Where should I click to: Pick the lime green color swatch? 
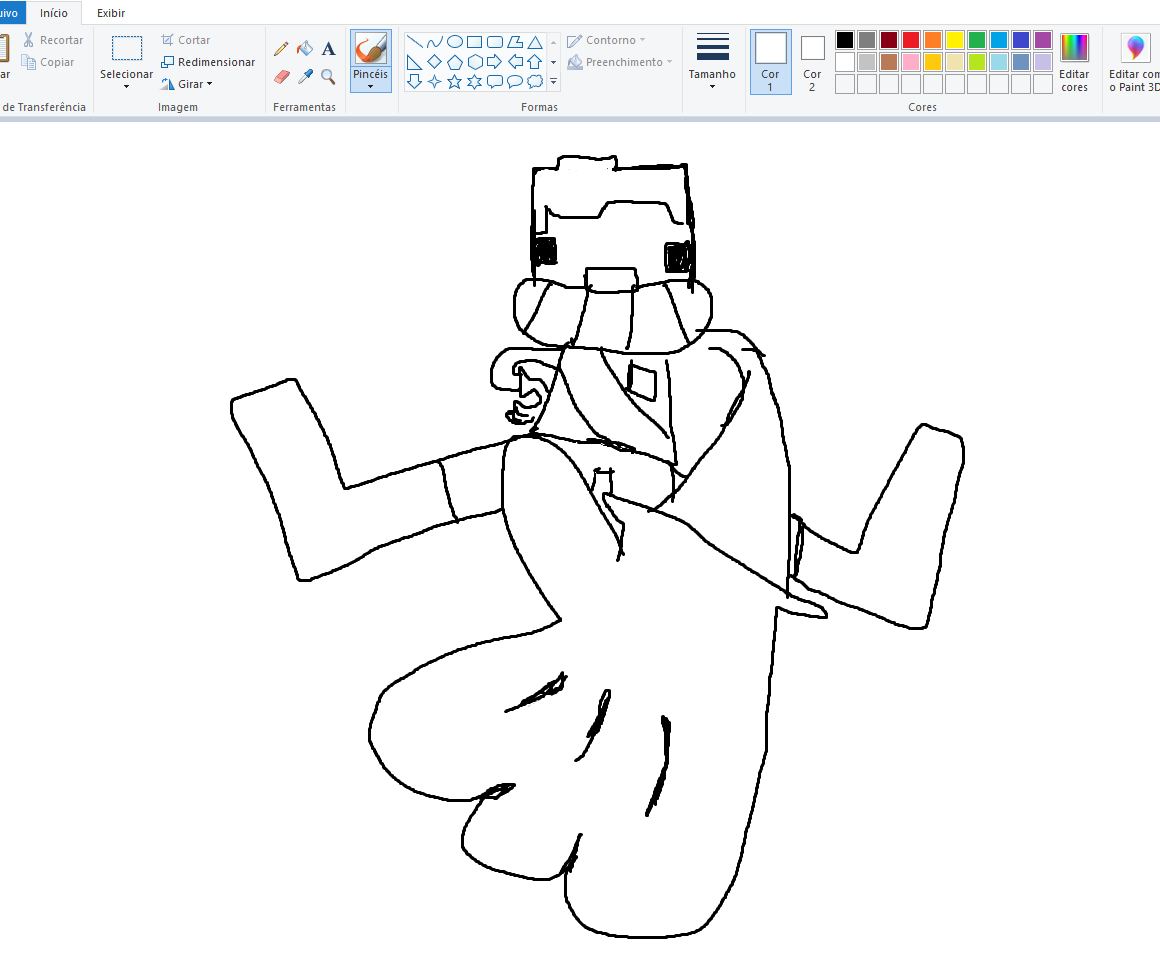977,62
